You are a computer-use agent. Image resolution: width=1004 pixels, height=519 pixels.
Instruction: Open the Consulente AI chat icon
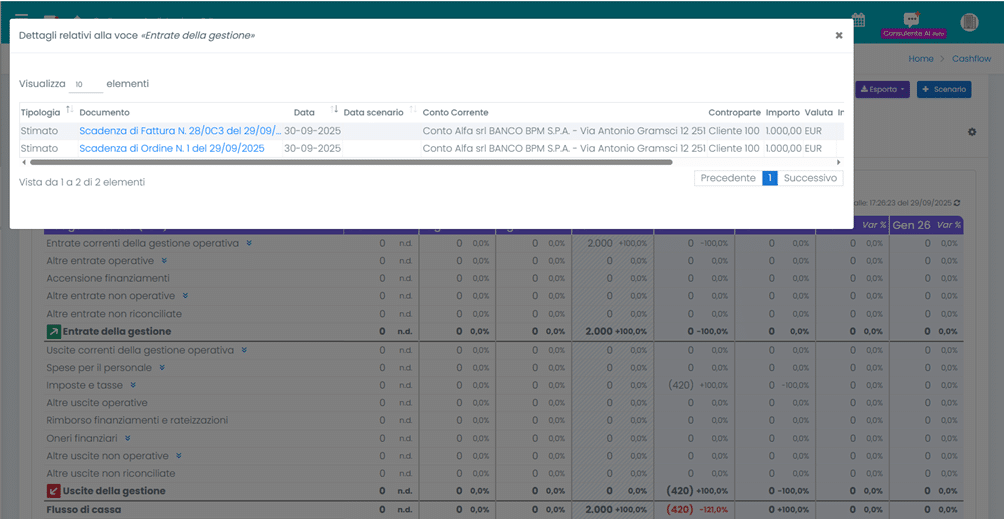click(911, 20)
